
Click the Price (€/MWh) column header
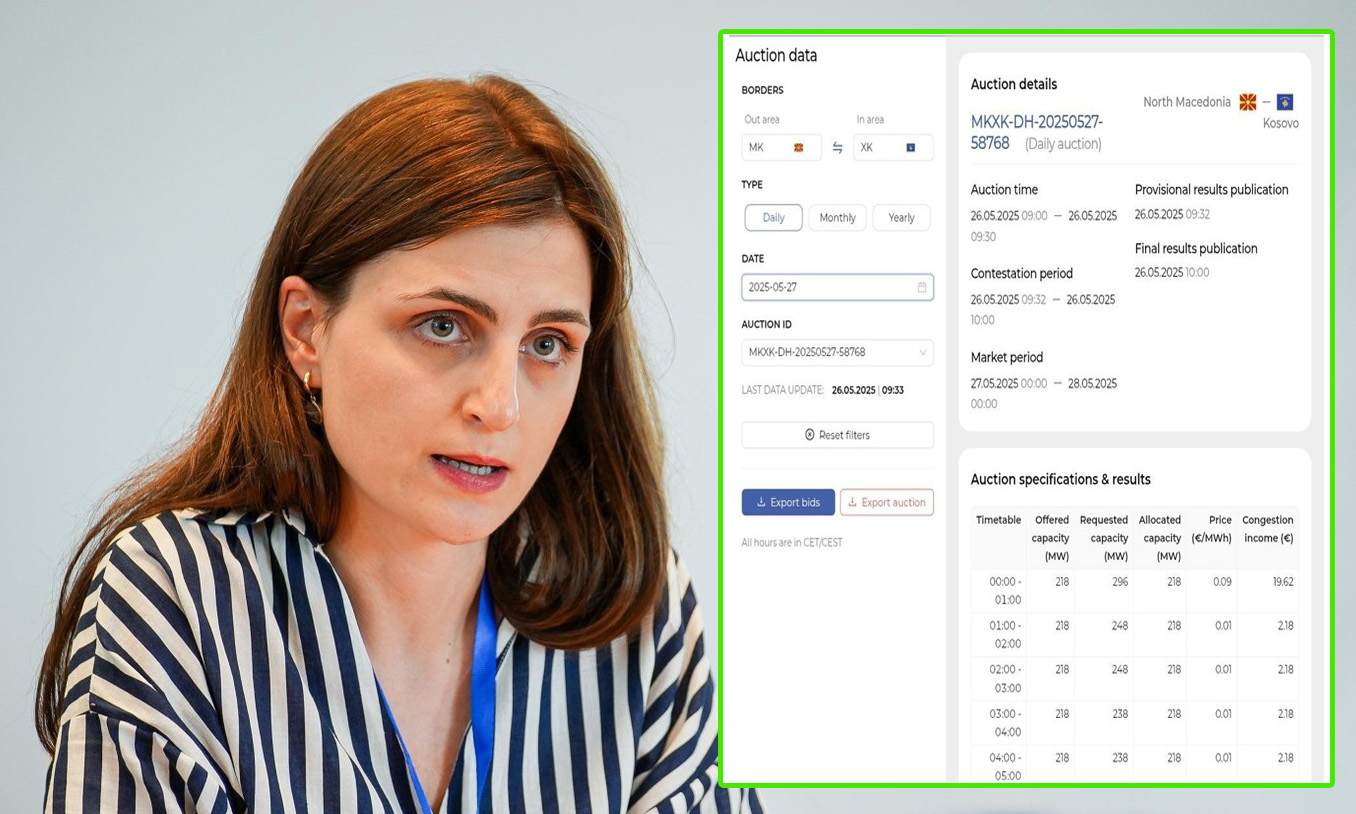[1211, 529]
